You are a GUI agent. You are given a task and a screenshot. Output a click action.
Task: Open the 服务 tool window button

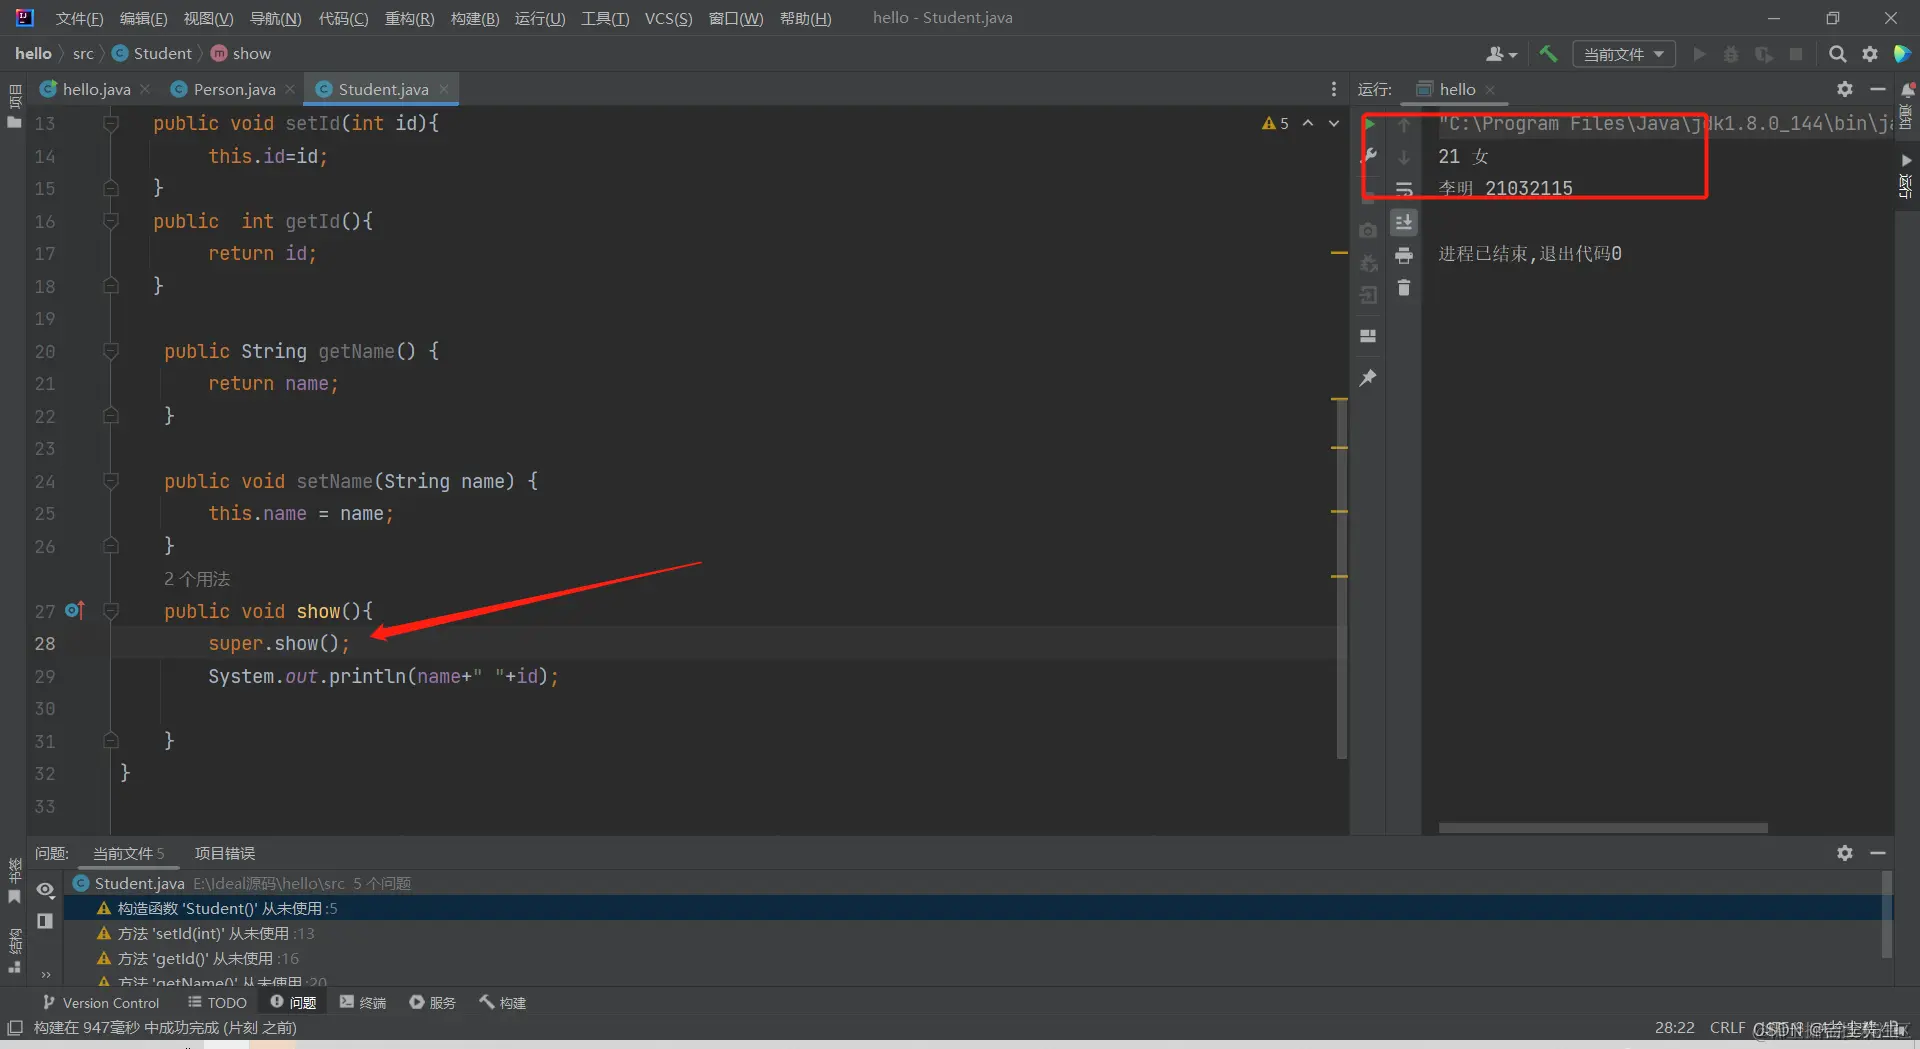tap(433, 1002)
